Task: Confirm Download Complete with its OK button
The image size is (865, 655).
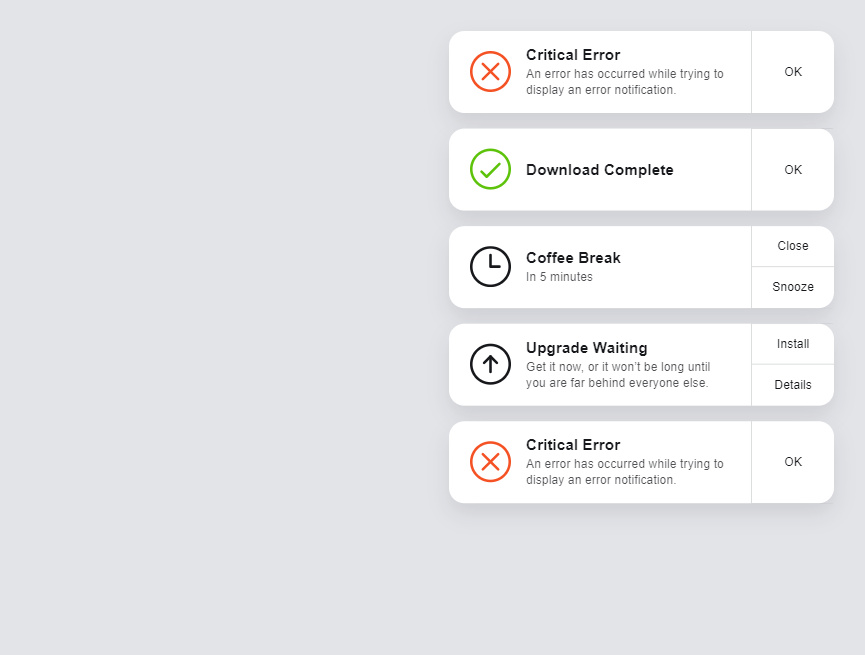Action: tap(793, 169)
